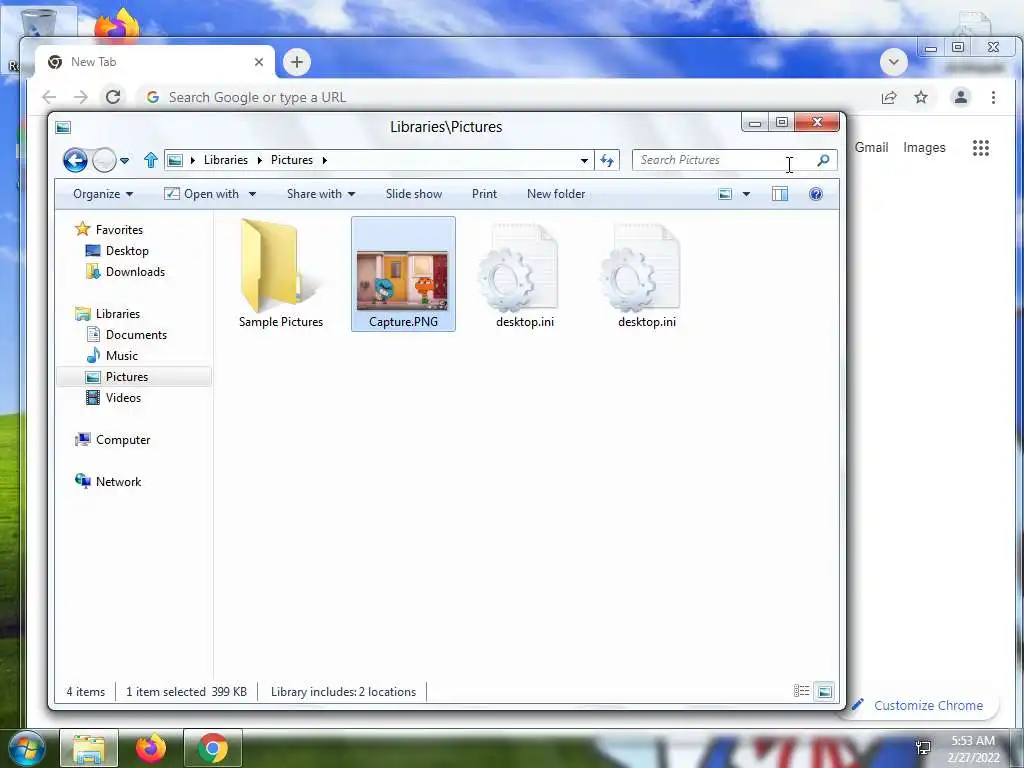Click the Pictures breadcrumb in address bar
Viewport: 1024px width, 768px height.
coord(292,160)
